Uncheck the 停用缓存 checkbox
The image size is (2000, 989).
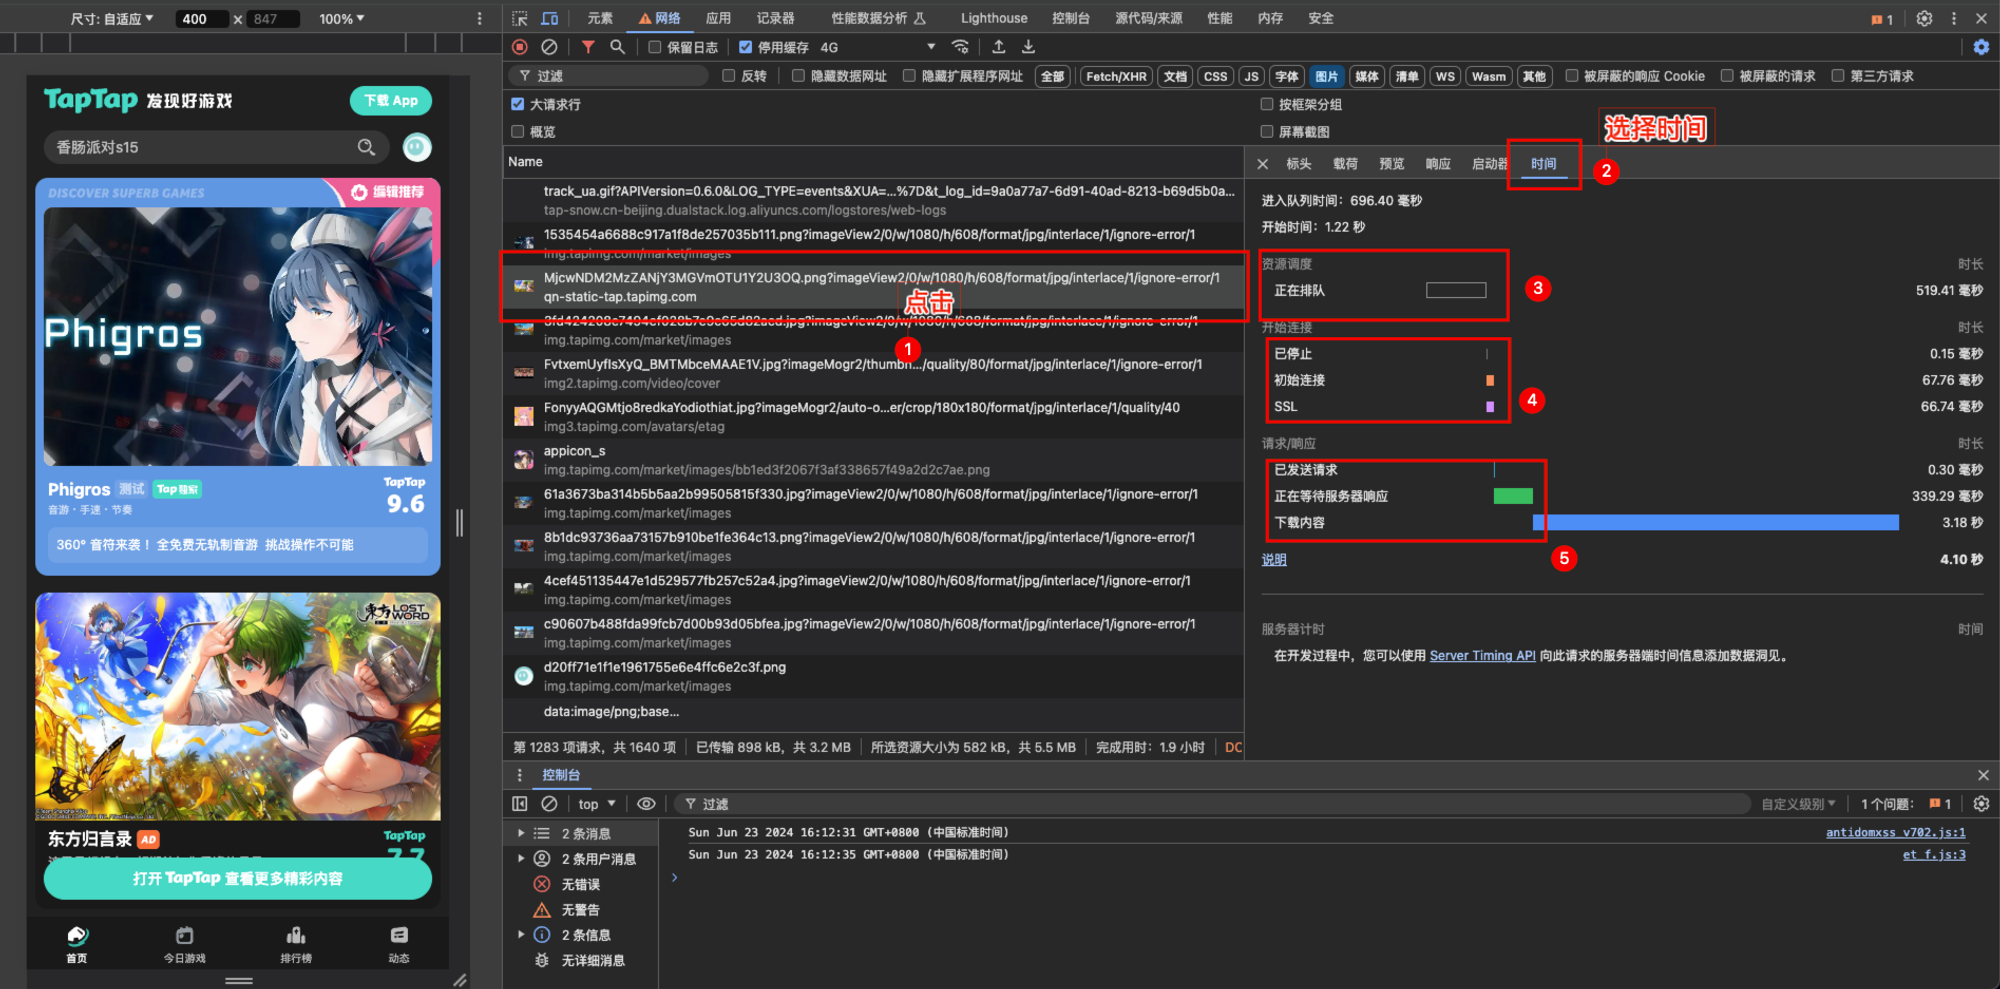(x=746, y=47)
